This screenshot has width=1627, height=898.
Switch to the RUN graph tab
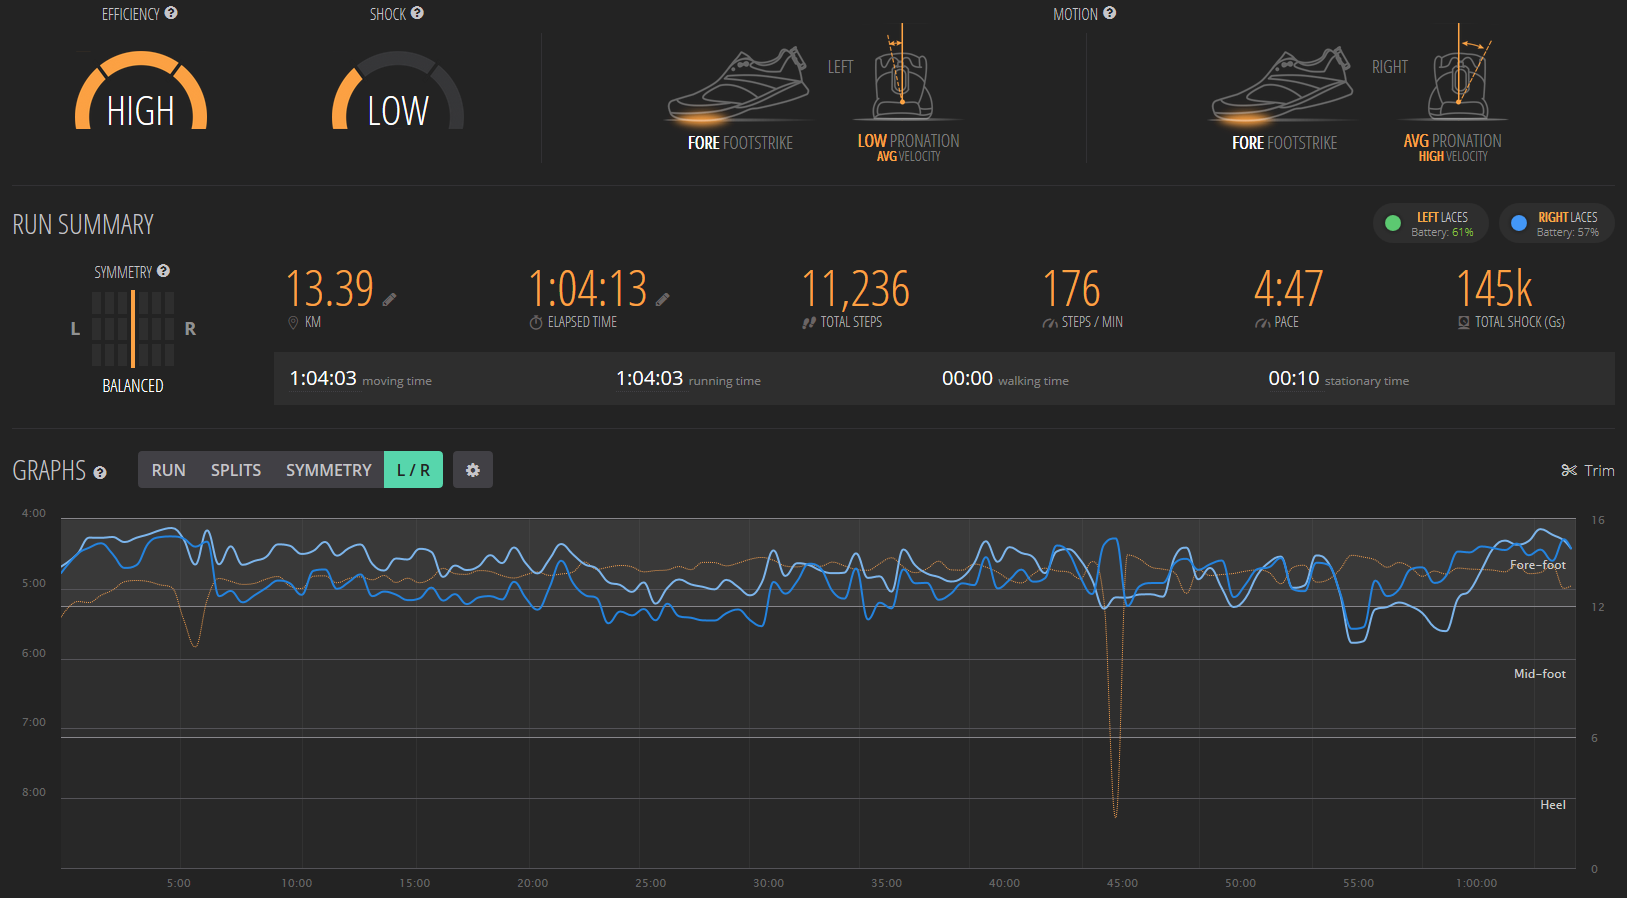tap(168, 470)
